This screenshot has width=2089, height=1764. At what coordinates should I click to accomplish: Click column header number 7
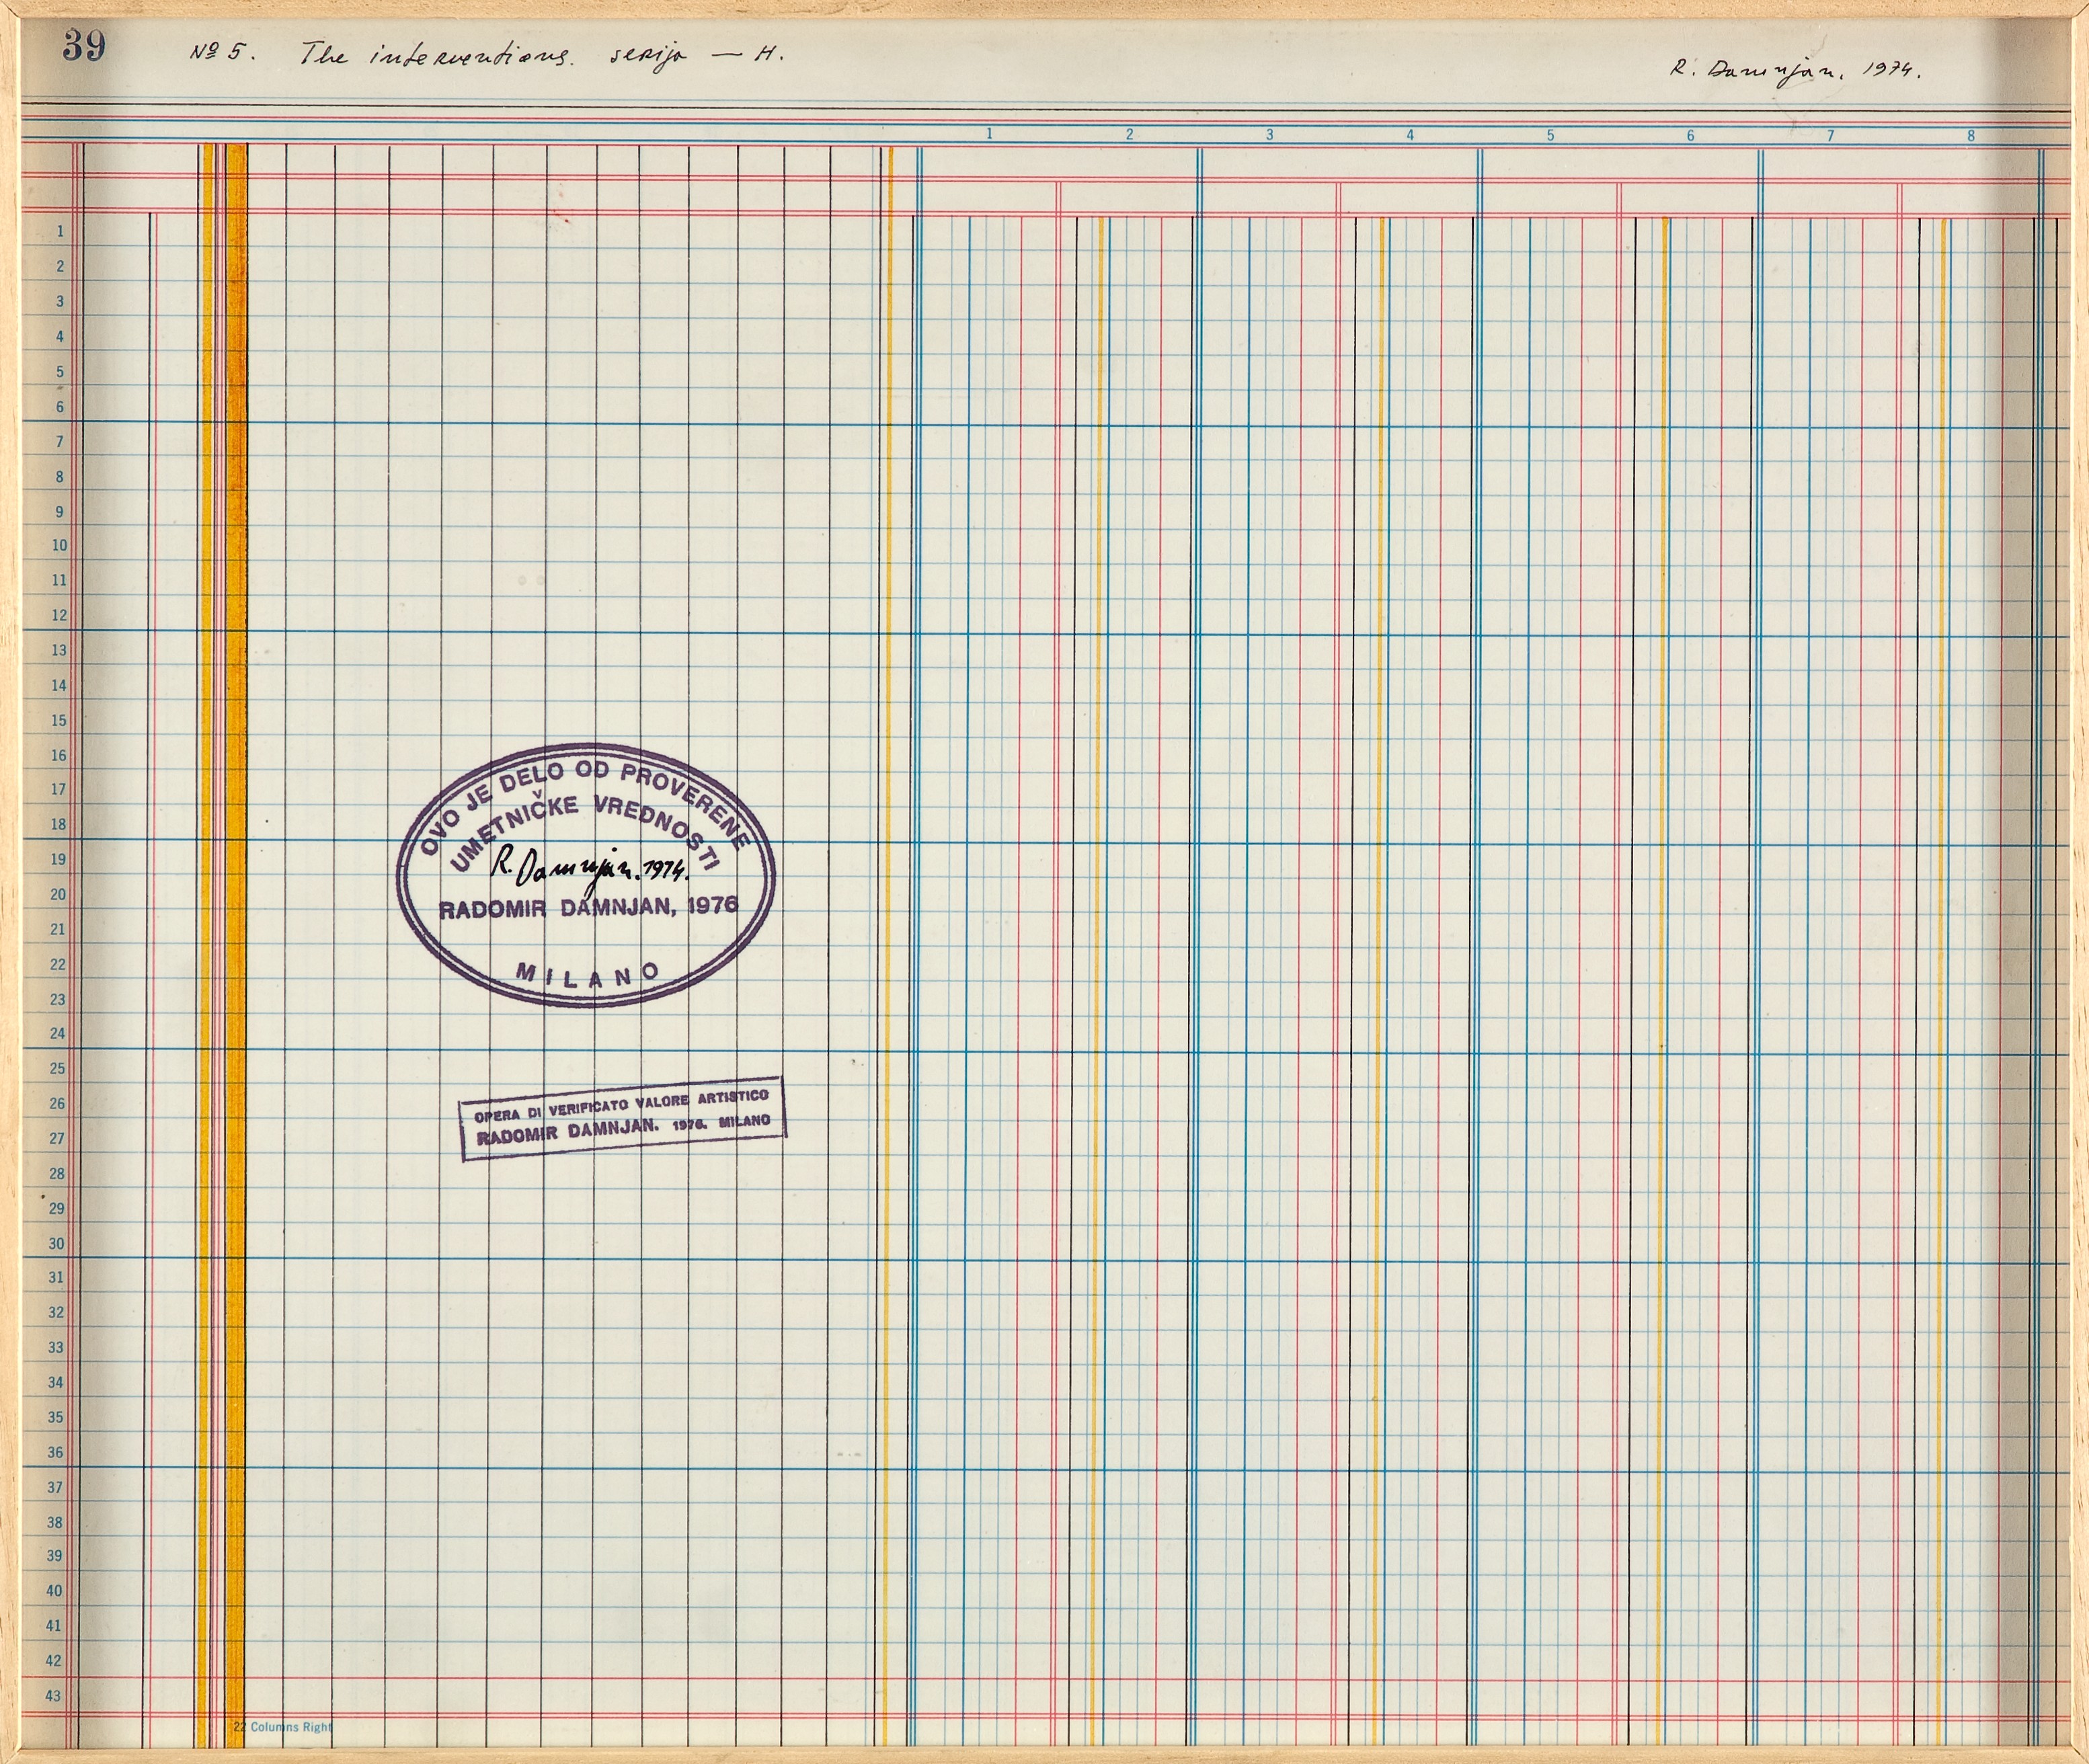pyautogui.click(x=1831, y=135)
